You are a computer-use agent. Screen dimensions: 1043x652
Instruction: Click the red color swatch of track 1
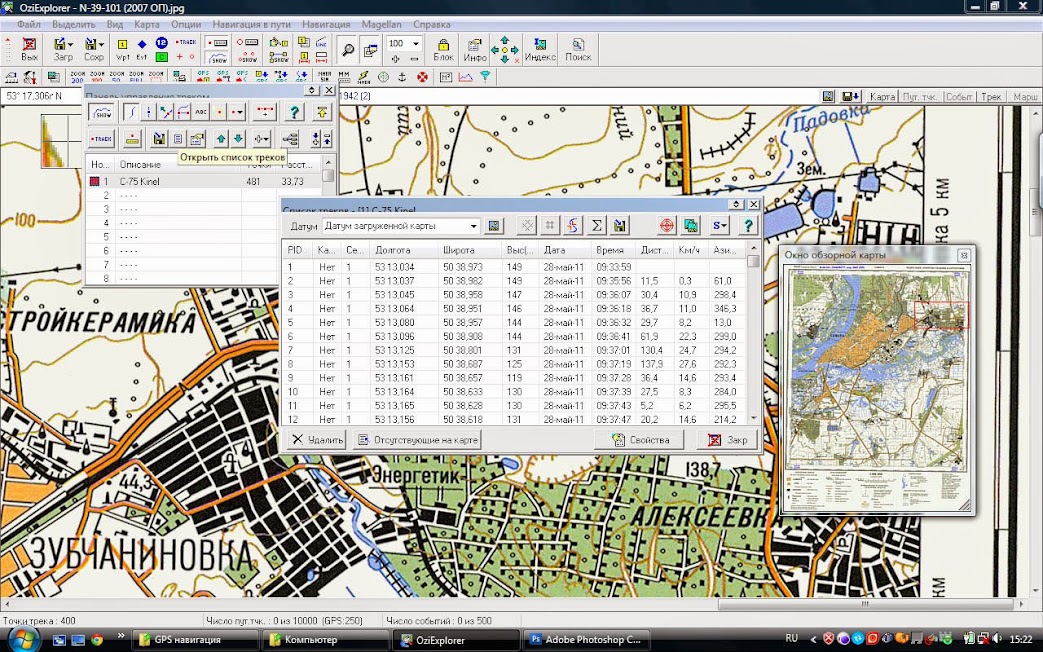95,182
